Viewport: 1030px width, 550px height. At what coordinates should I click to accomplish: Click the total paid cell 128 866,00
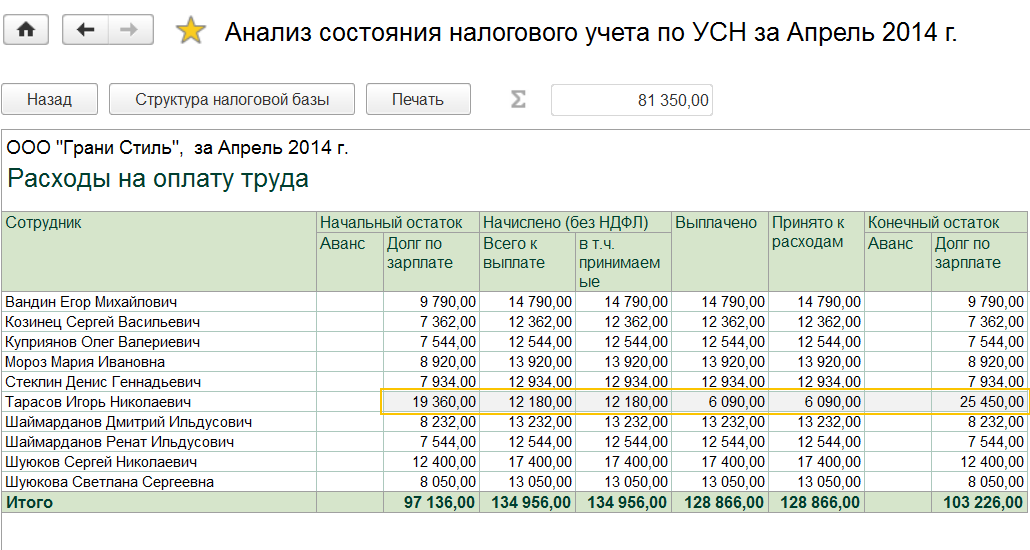point(721,503)
